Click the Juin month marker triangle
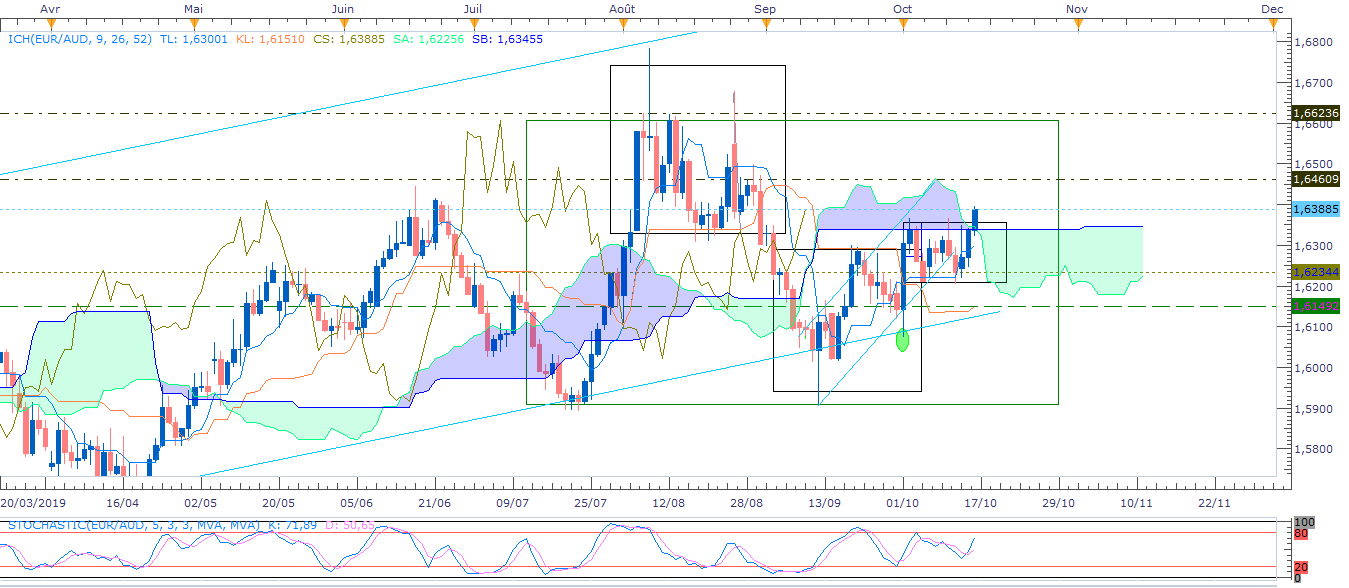1349x588 pixels. click(x=342, y=24)
